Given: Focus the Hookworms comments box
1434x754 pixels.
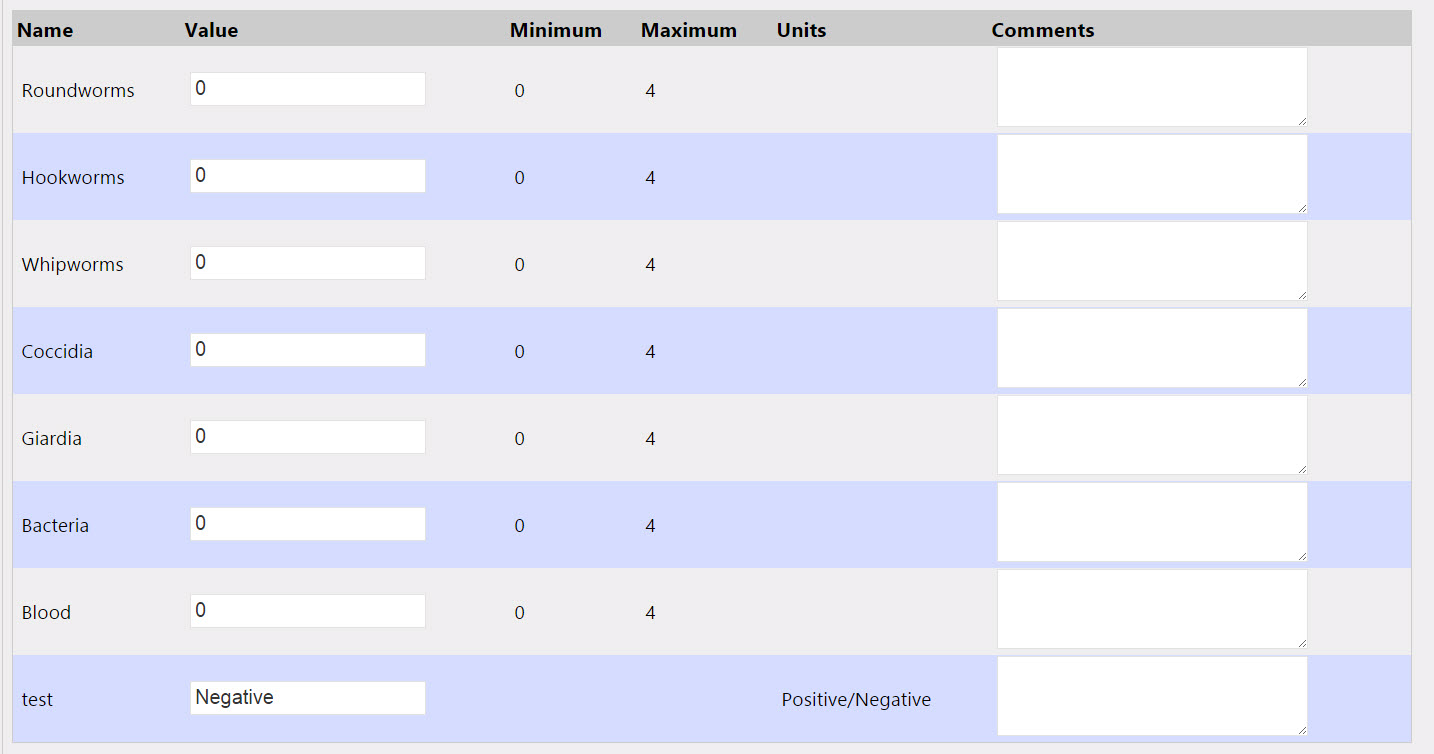Looking at the screenshot, I should [x=1152, y=174].
